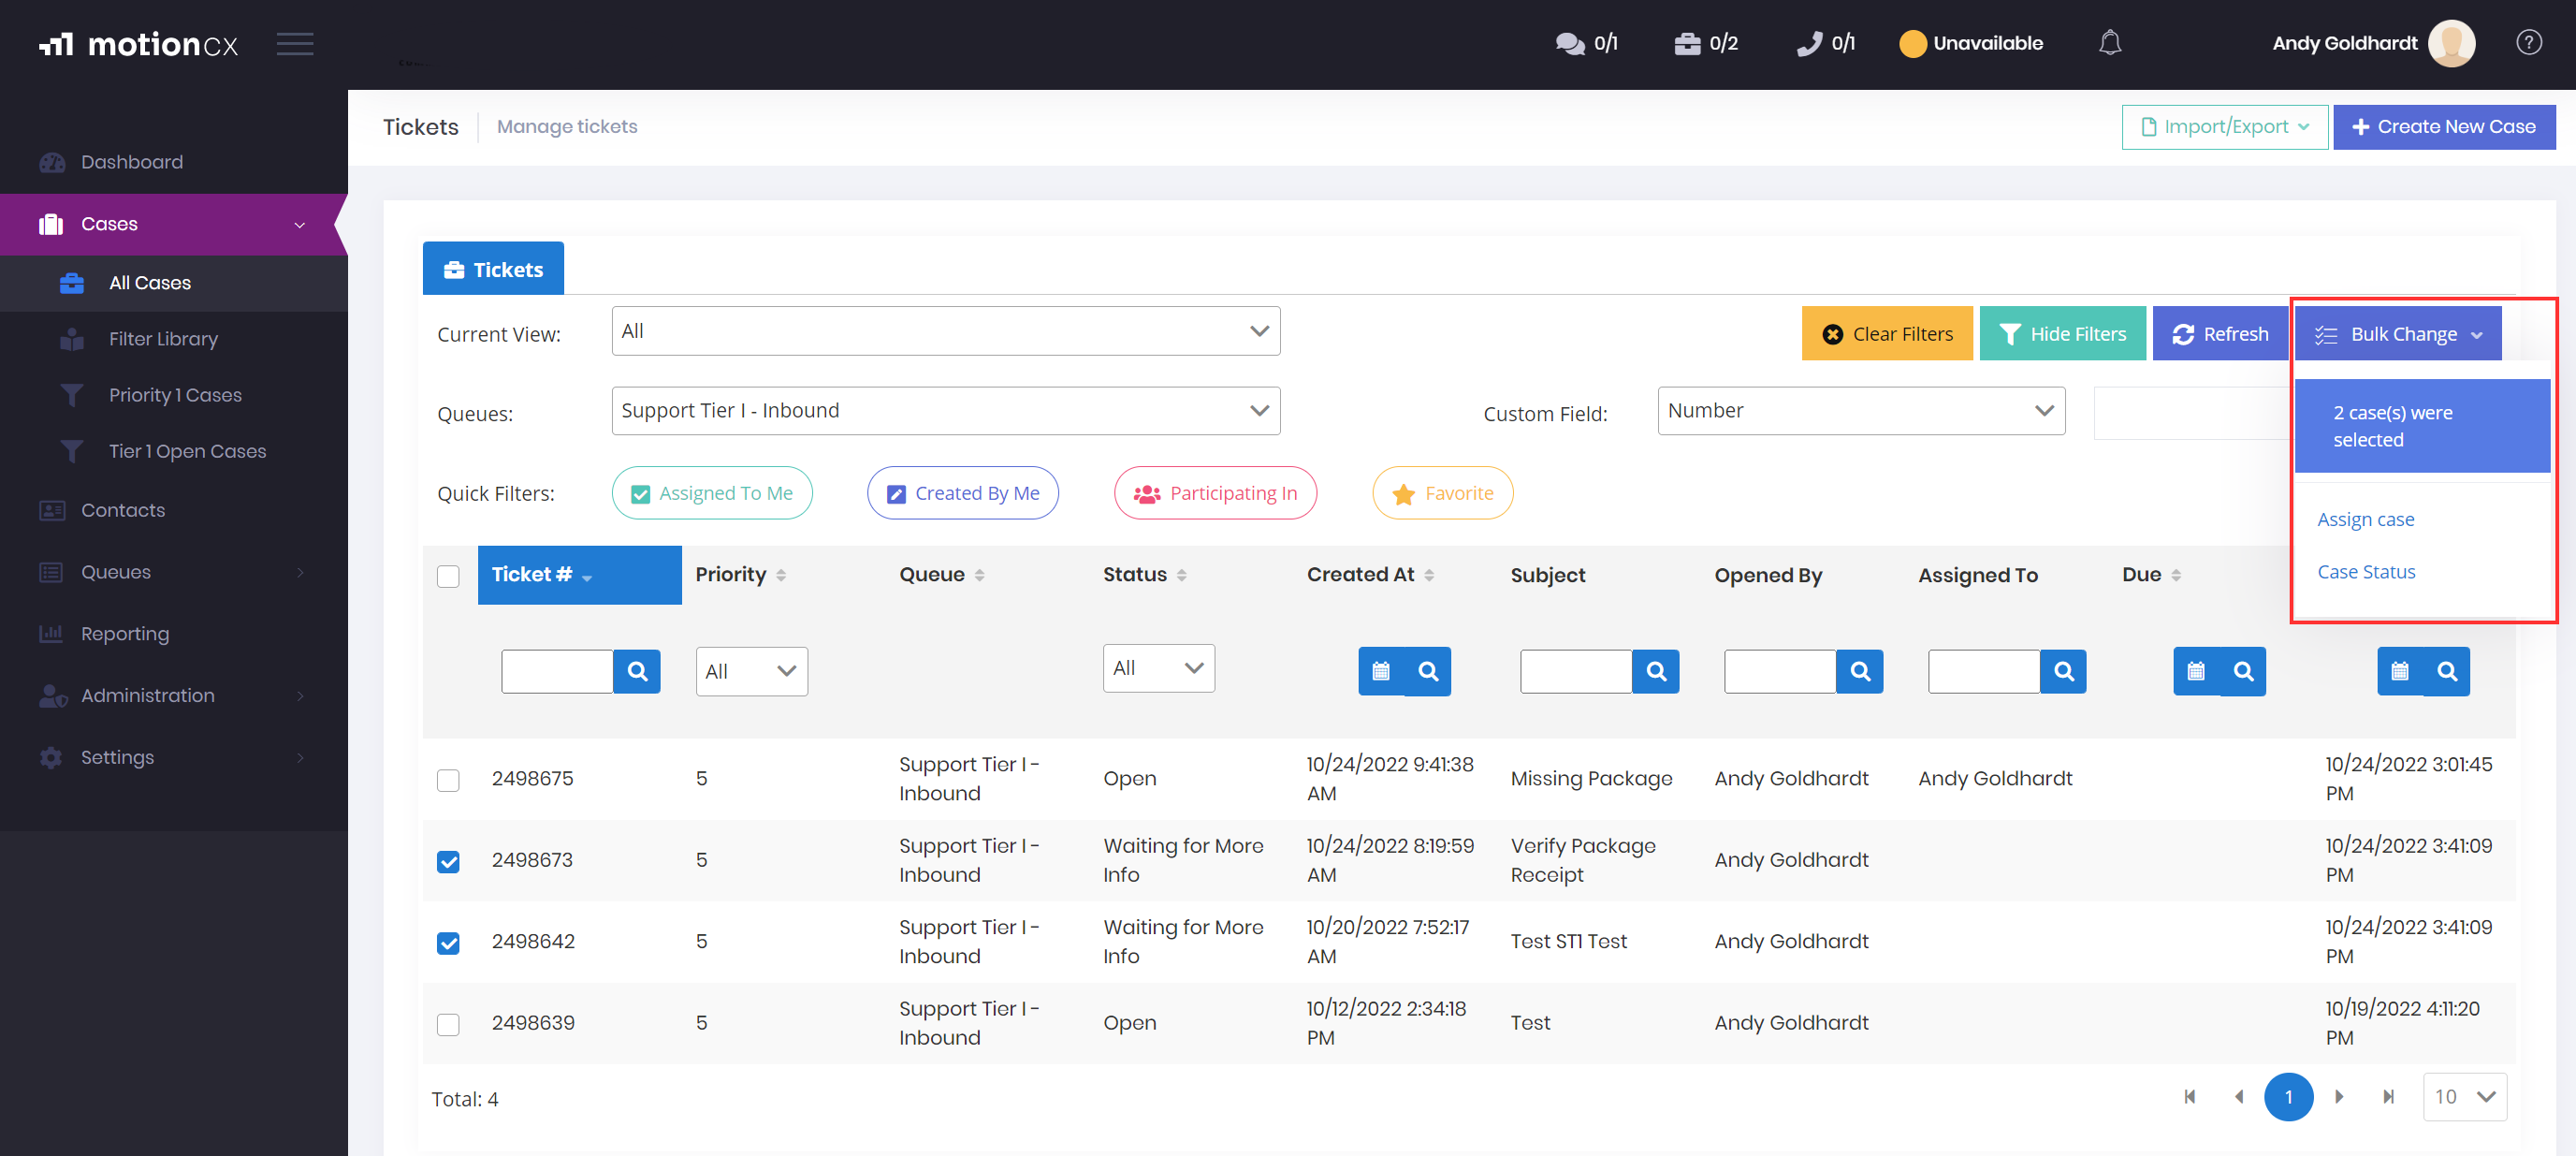Search the Subject column
The image size is (2576, 1156).
1656,671
